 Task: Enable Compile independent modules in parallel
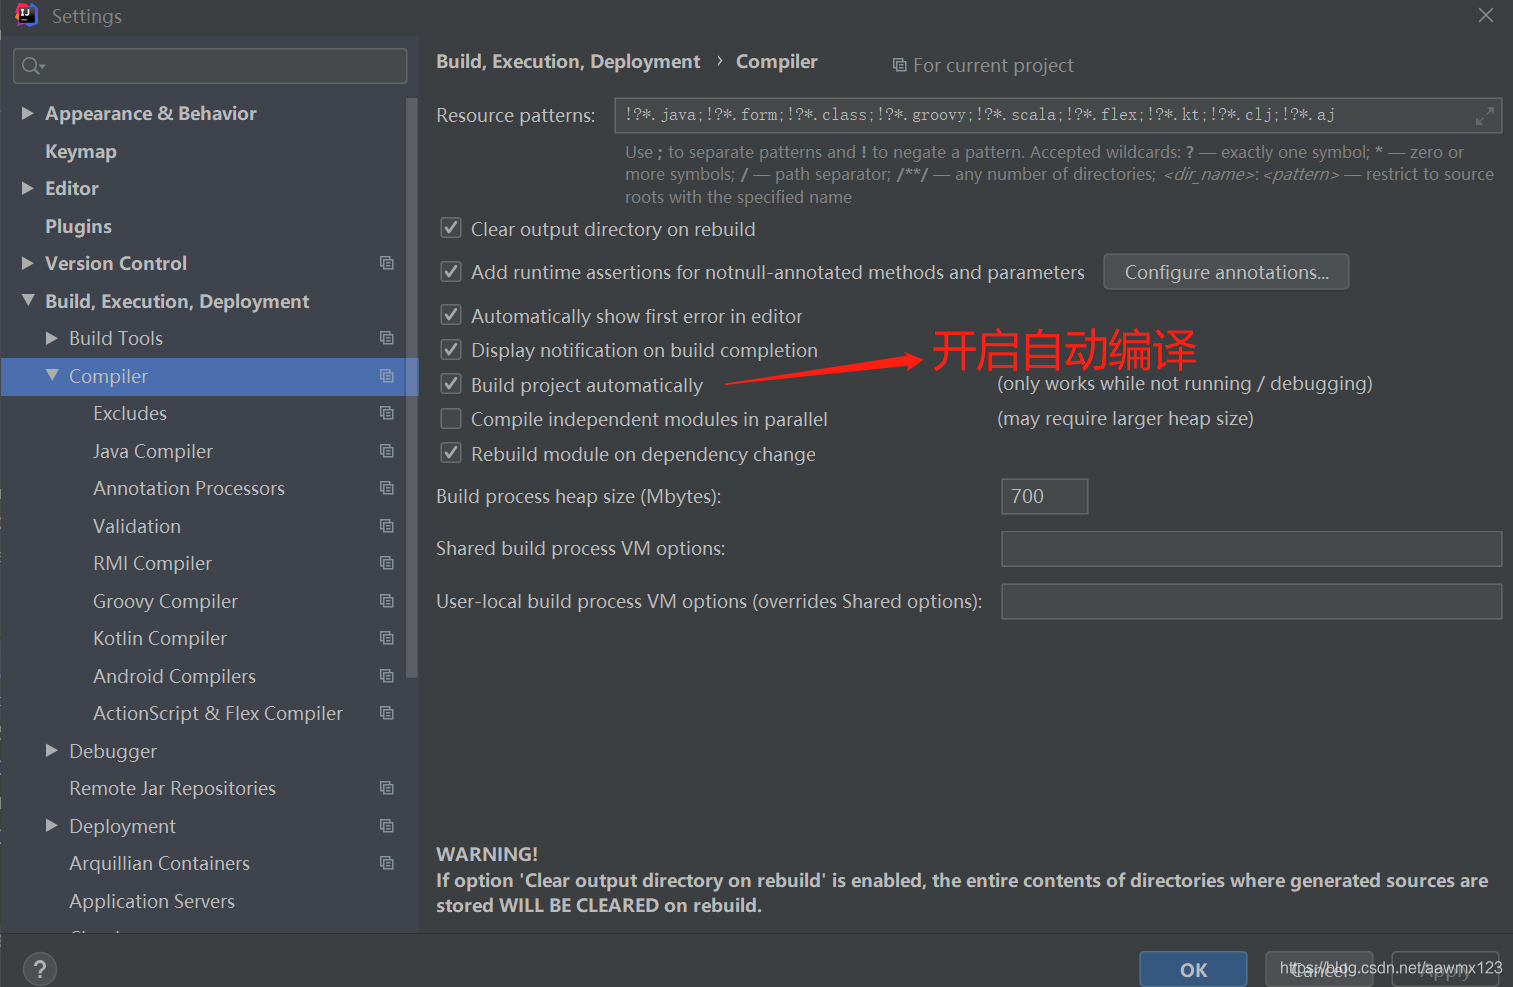451,419
